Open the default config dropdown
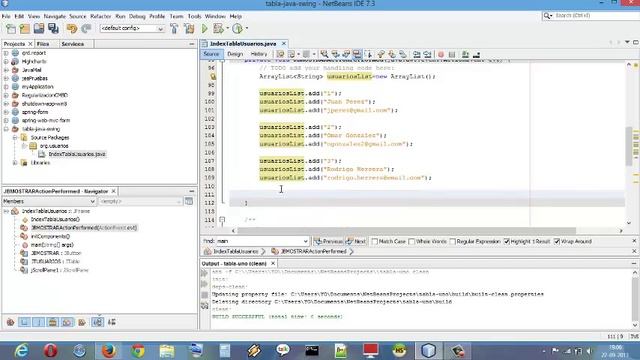The height and width of the screenshot is (360, 640). [x=160, y=29]
